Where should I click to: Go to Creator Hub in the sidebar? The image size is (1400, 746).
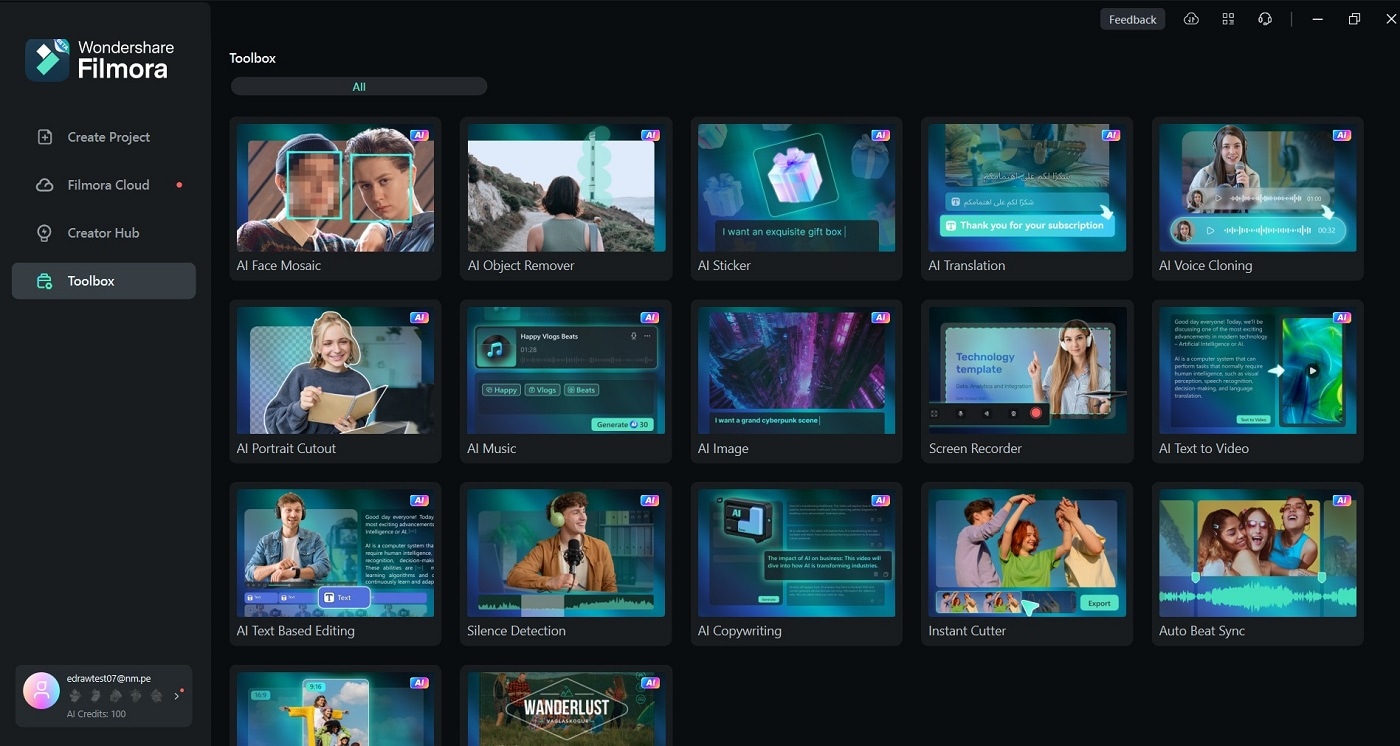(104, 233)
